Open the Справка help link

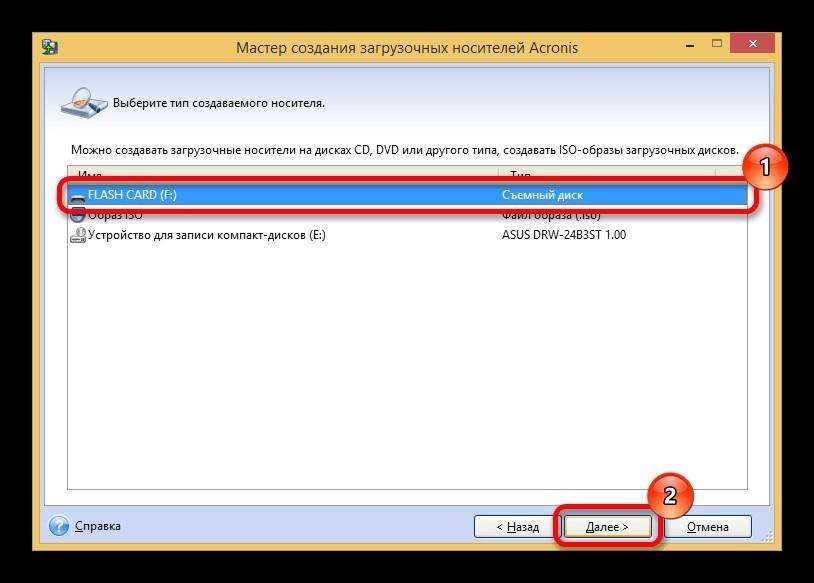tap(98, 526)
